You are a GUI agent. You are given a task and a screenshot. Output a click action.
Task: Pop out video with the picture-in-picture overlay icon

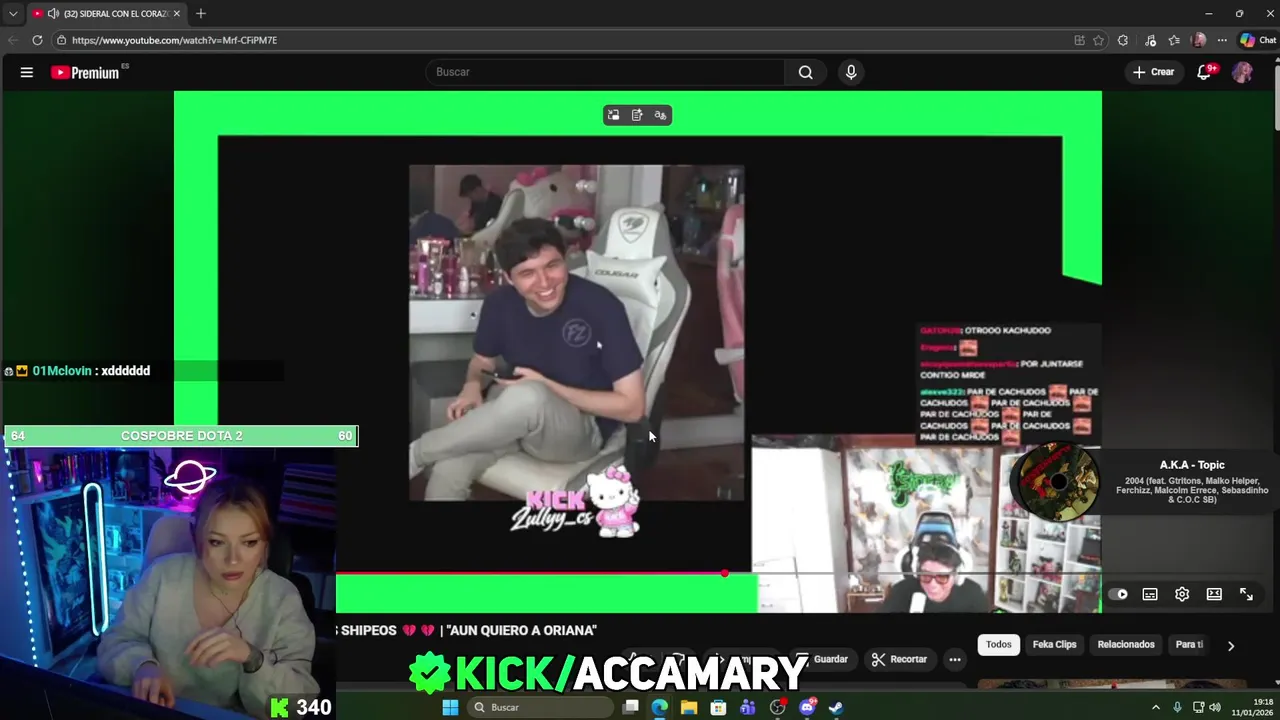(613, 115)
